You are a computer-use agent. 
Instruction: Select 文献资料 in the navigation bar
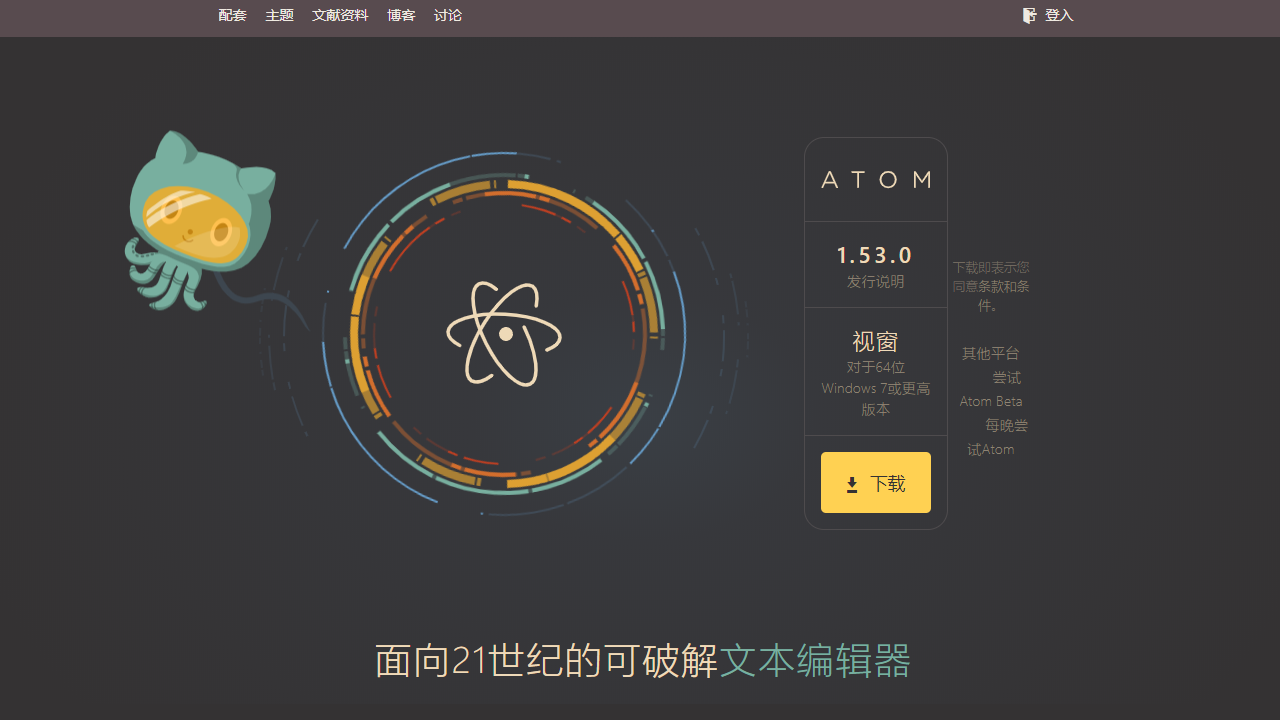tap(340, 15)
